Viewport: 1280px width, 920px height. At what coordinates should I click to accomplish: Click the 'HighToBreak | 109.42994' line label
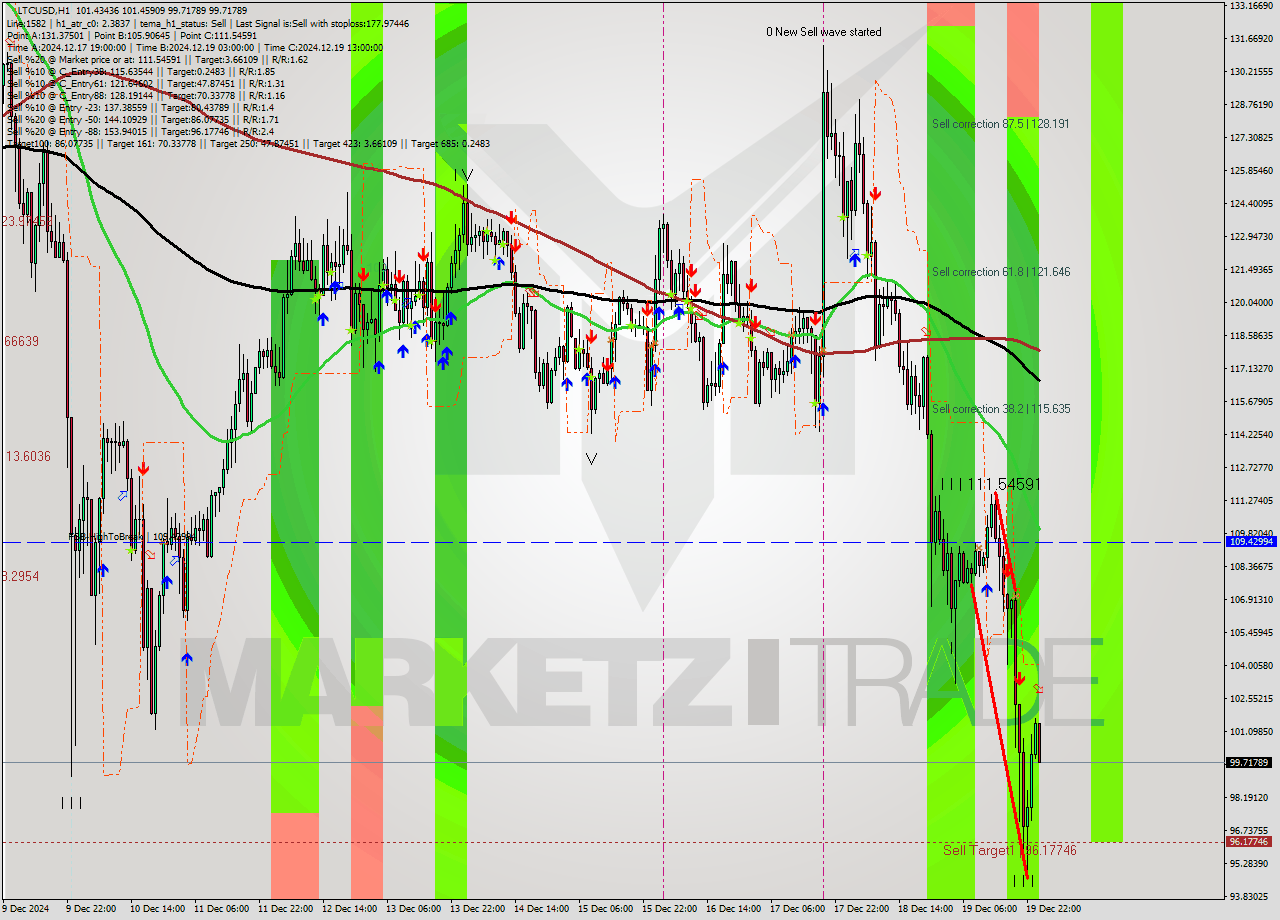tap(132, 537)
